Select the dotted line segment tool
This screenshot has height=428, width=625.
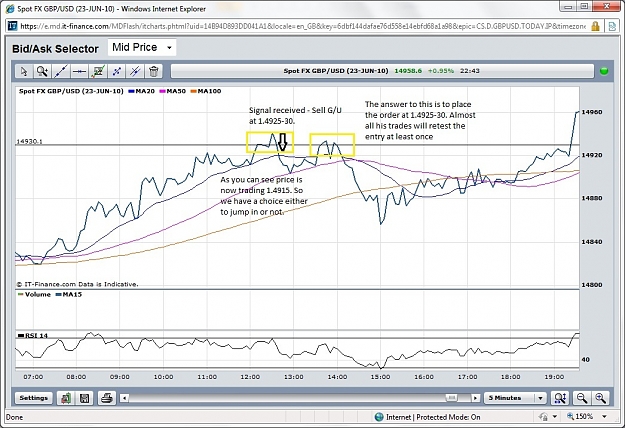117,71
